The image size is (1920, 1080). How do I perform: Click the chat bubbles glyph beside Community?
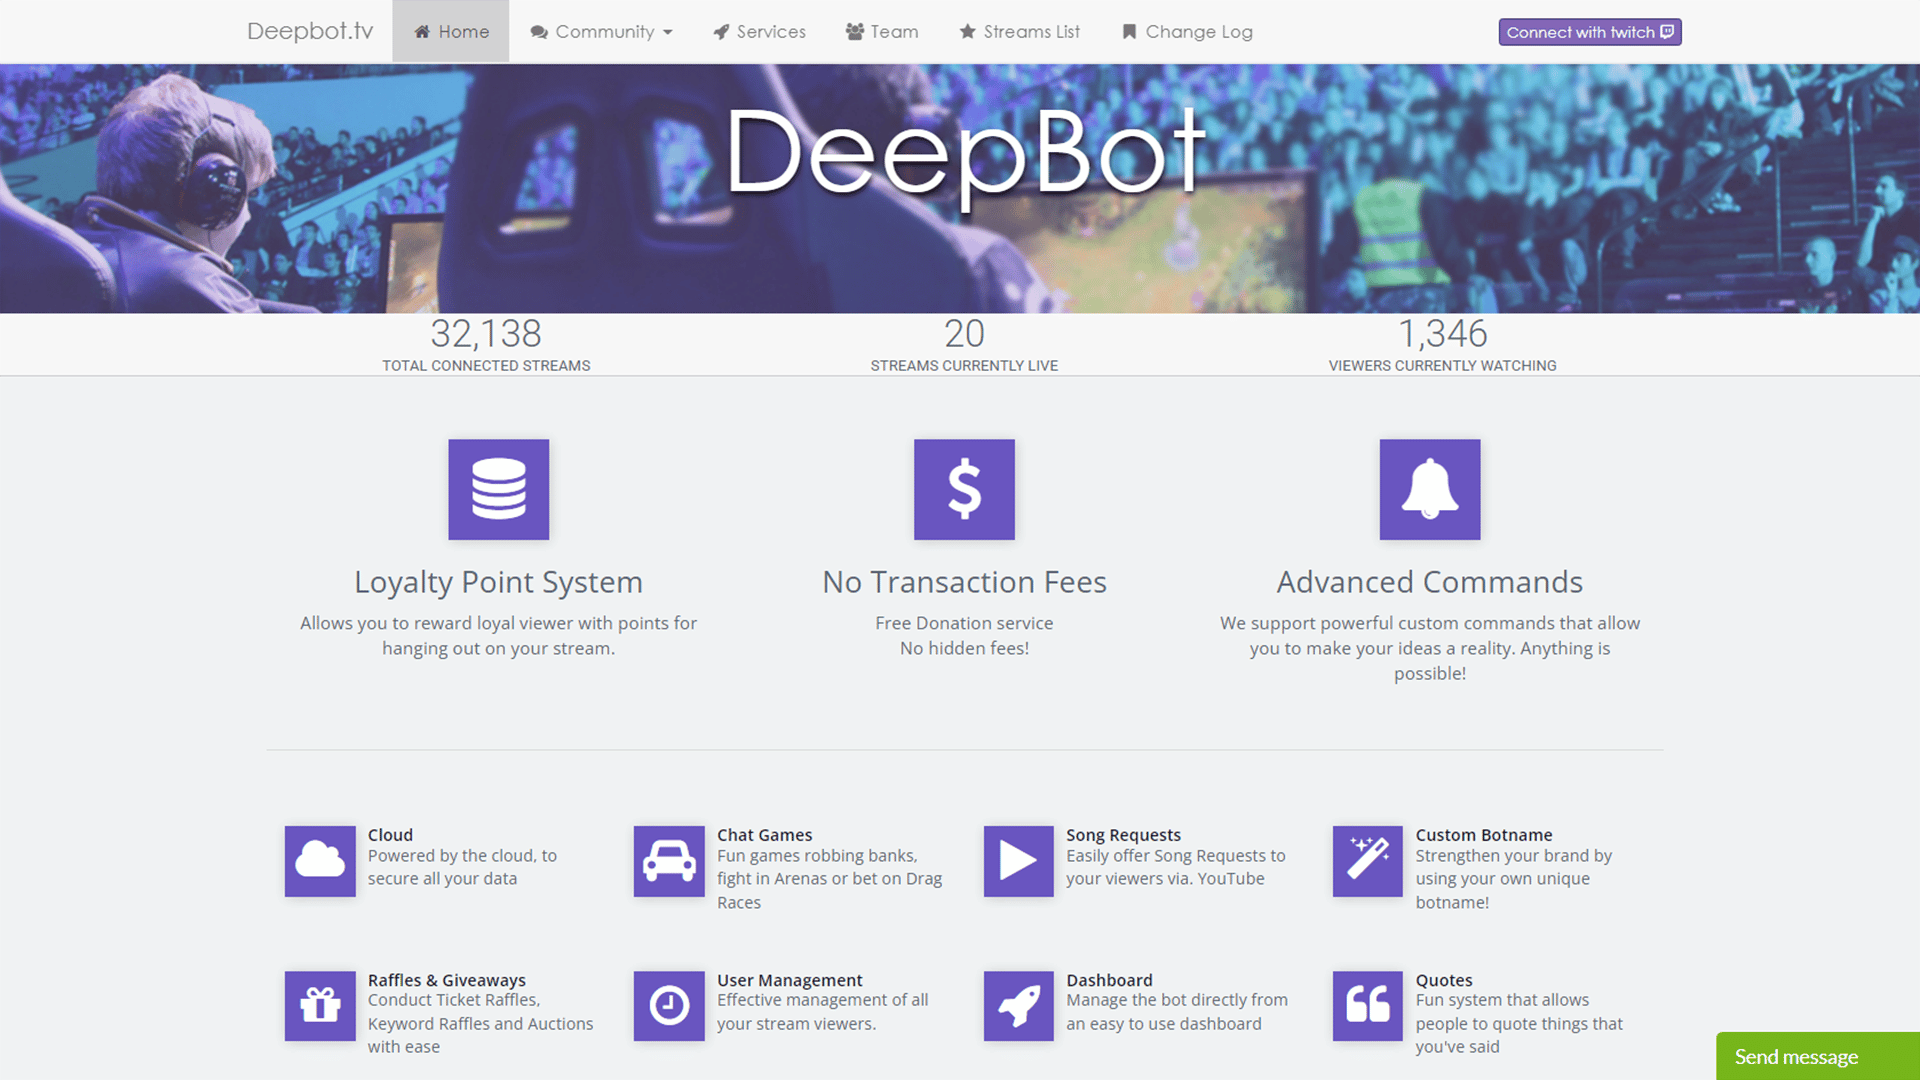click(x=539, y=32)
